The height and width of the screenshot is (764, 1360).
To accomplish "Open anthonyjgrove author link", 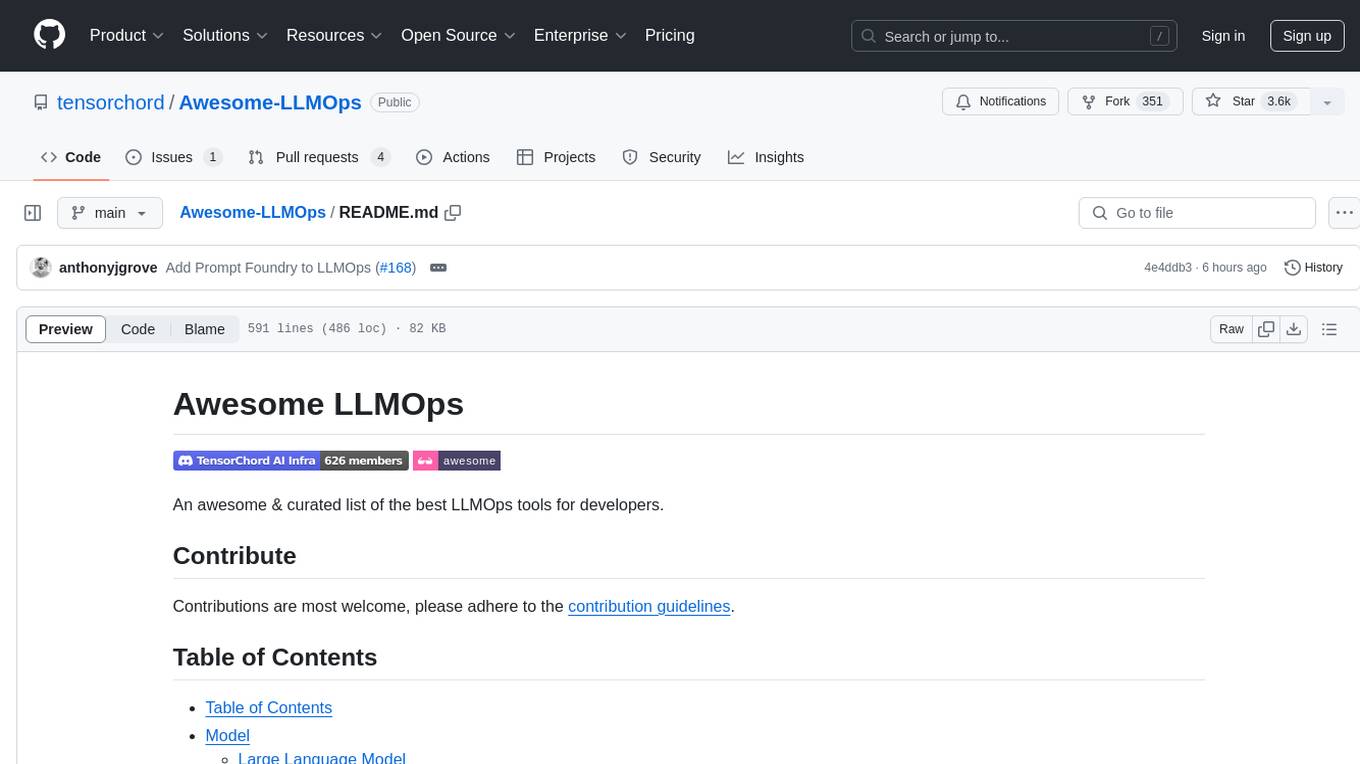I will 110,268.
